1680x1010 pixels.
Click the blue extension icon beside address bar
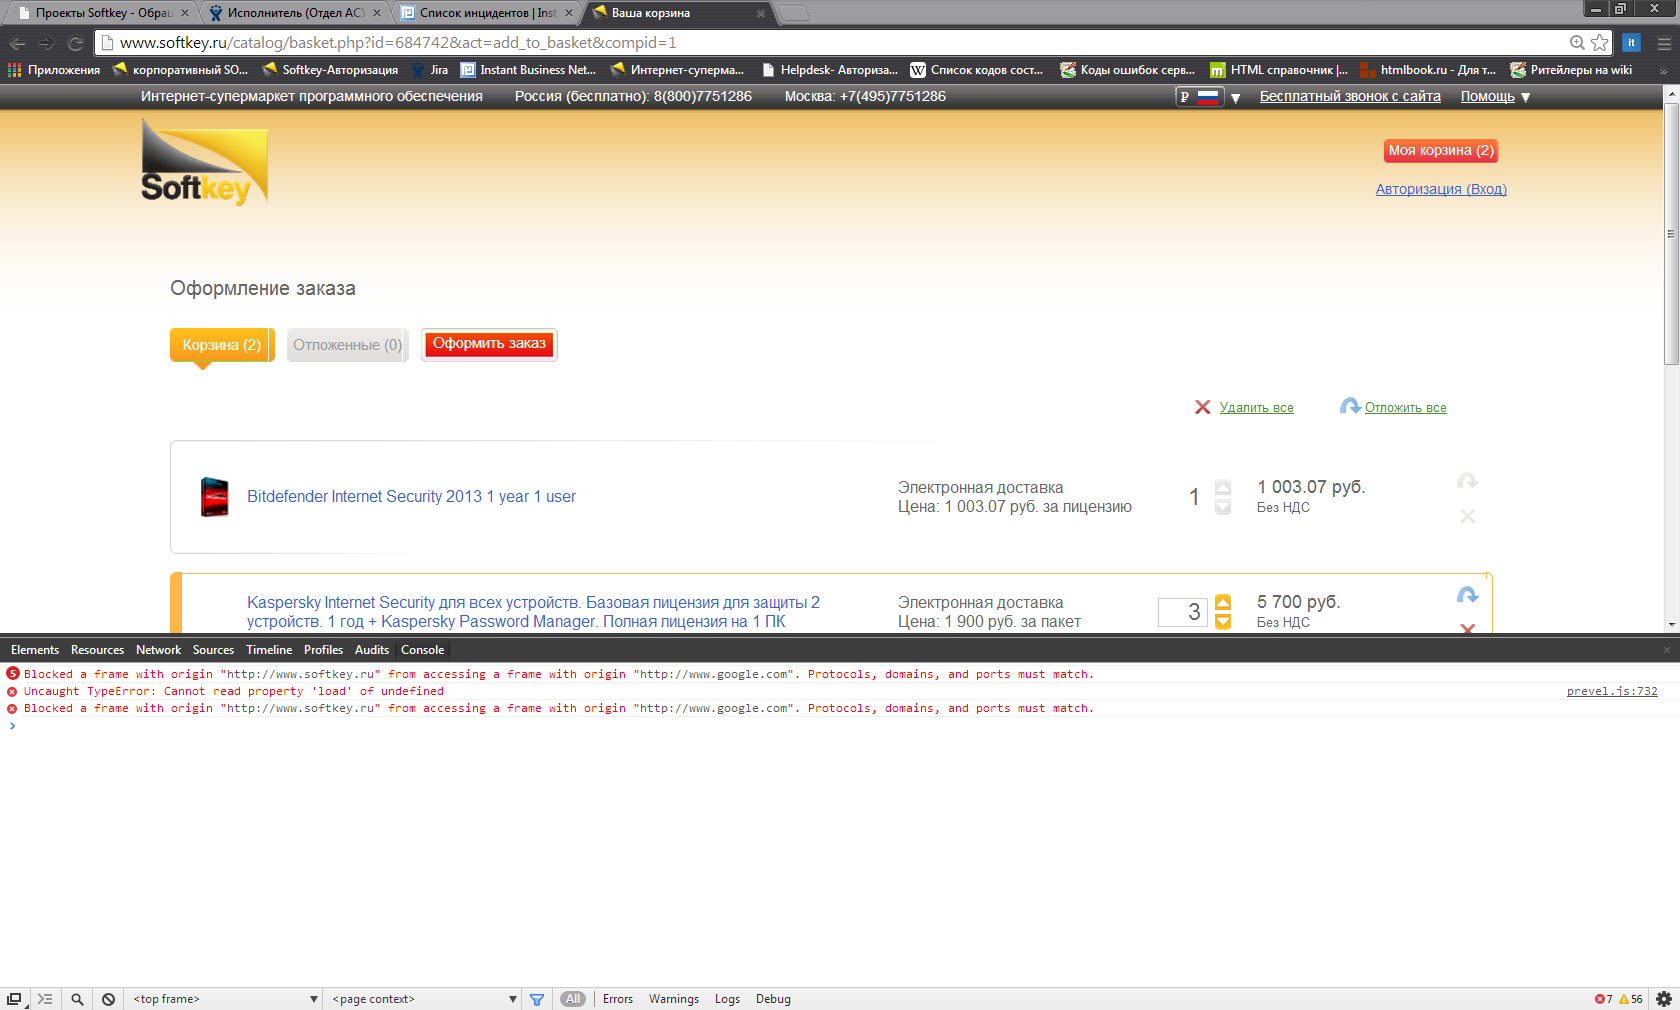pos(1631,42)
